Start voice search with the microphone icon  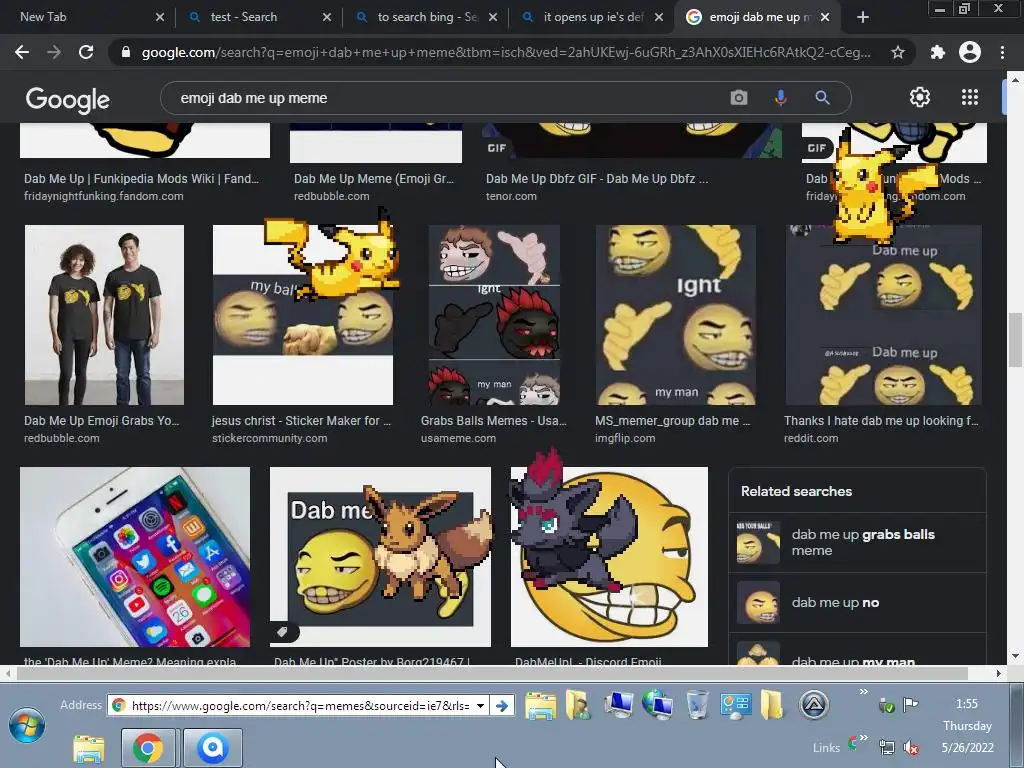(x=780, y=98)
